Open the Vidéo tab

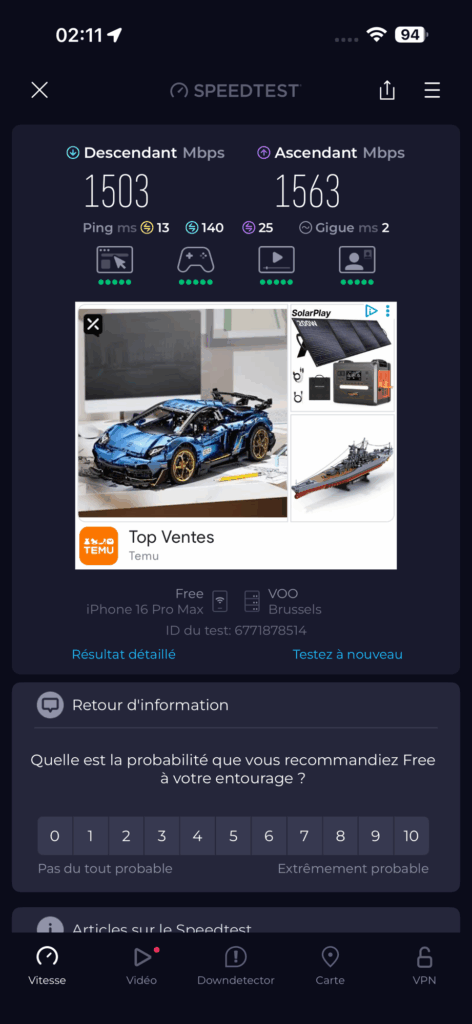pos(142,966)
